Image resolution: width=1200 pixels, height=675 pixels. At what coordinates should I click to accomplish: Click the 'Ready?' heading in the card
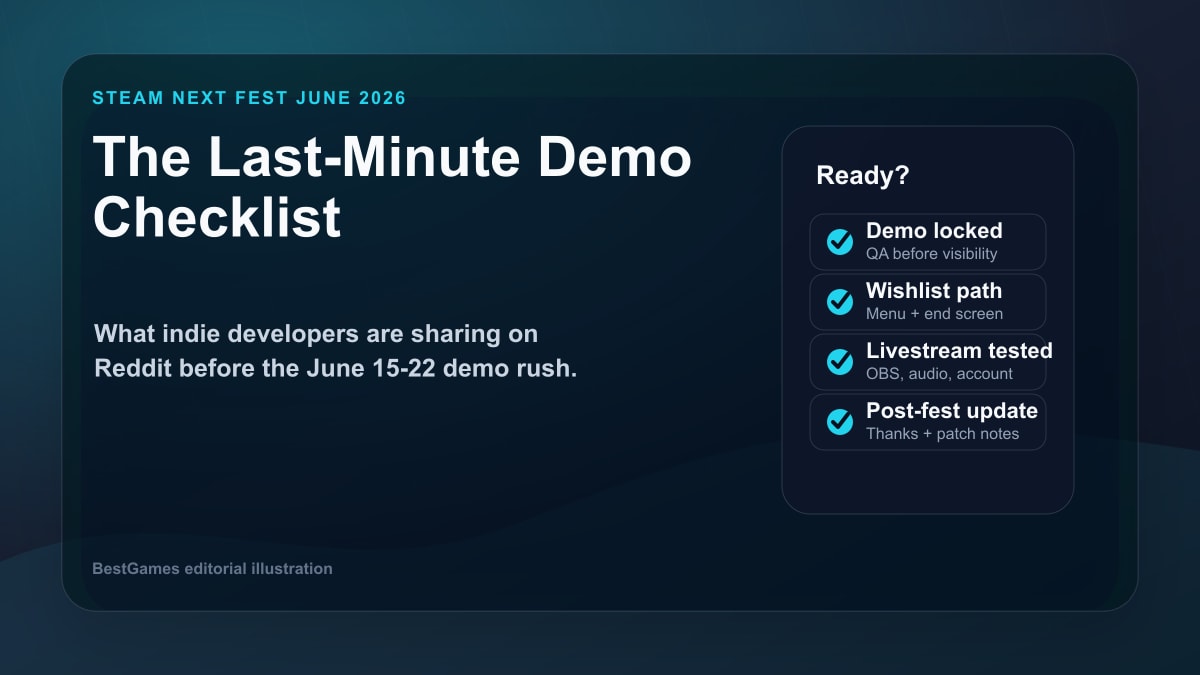pyautogui.click(x=863, y=176)
